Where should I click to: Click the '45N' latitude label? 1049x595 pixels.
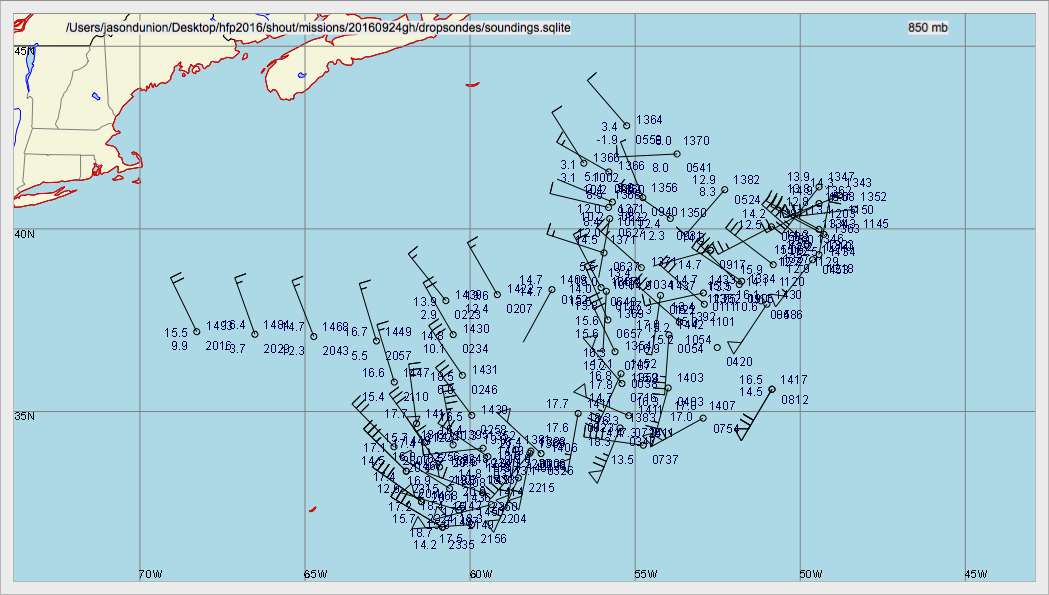tap(25, 51)
